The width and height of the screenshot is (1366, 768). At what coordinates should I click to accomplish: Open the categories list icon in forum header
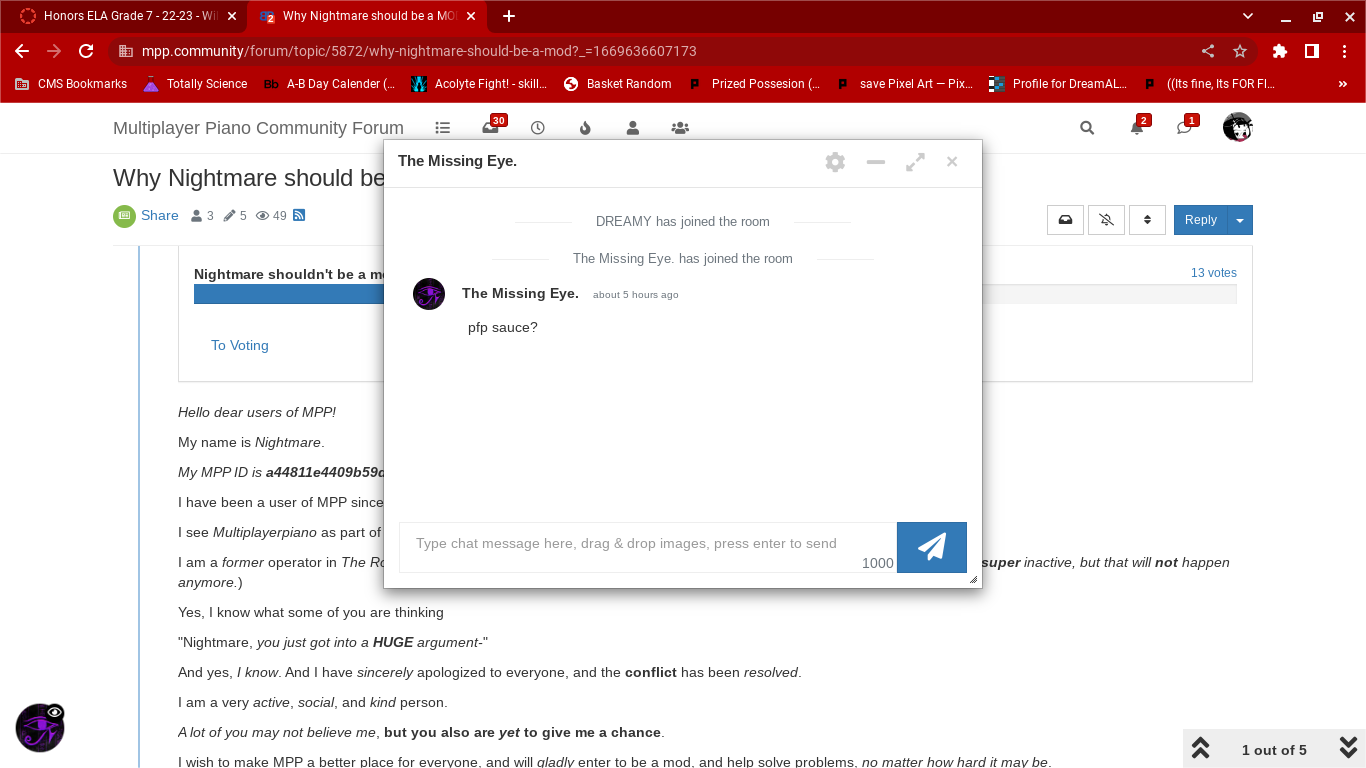coord(443,128)
